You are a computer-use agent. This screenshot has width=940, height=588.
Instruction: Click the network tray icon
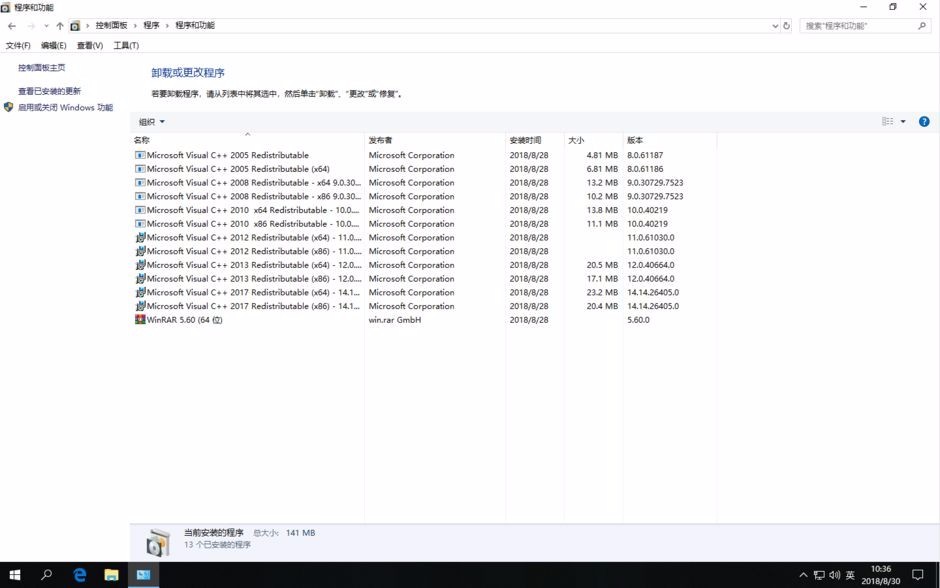[819, 575]
